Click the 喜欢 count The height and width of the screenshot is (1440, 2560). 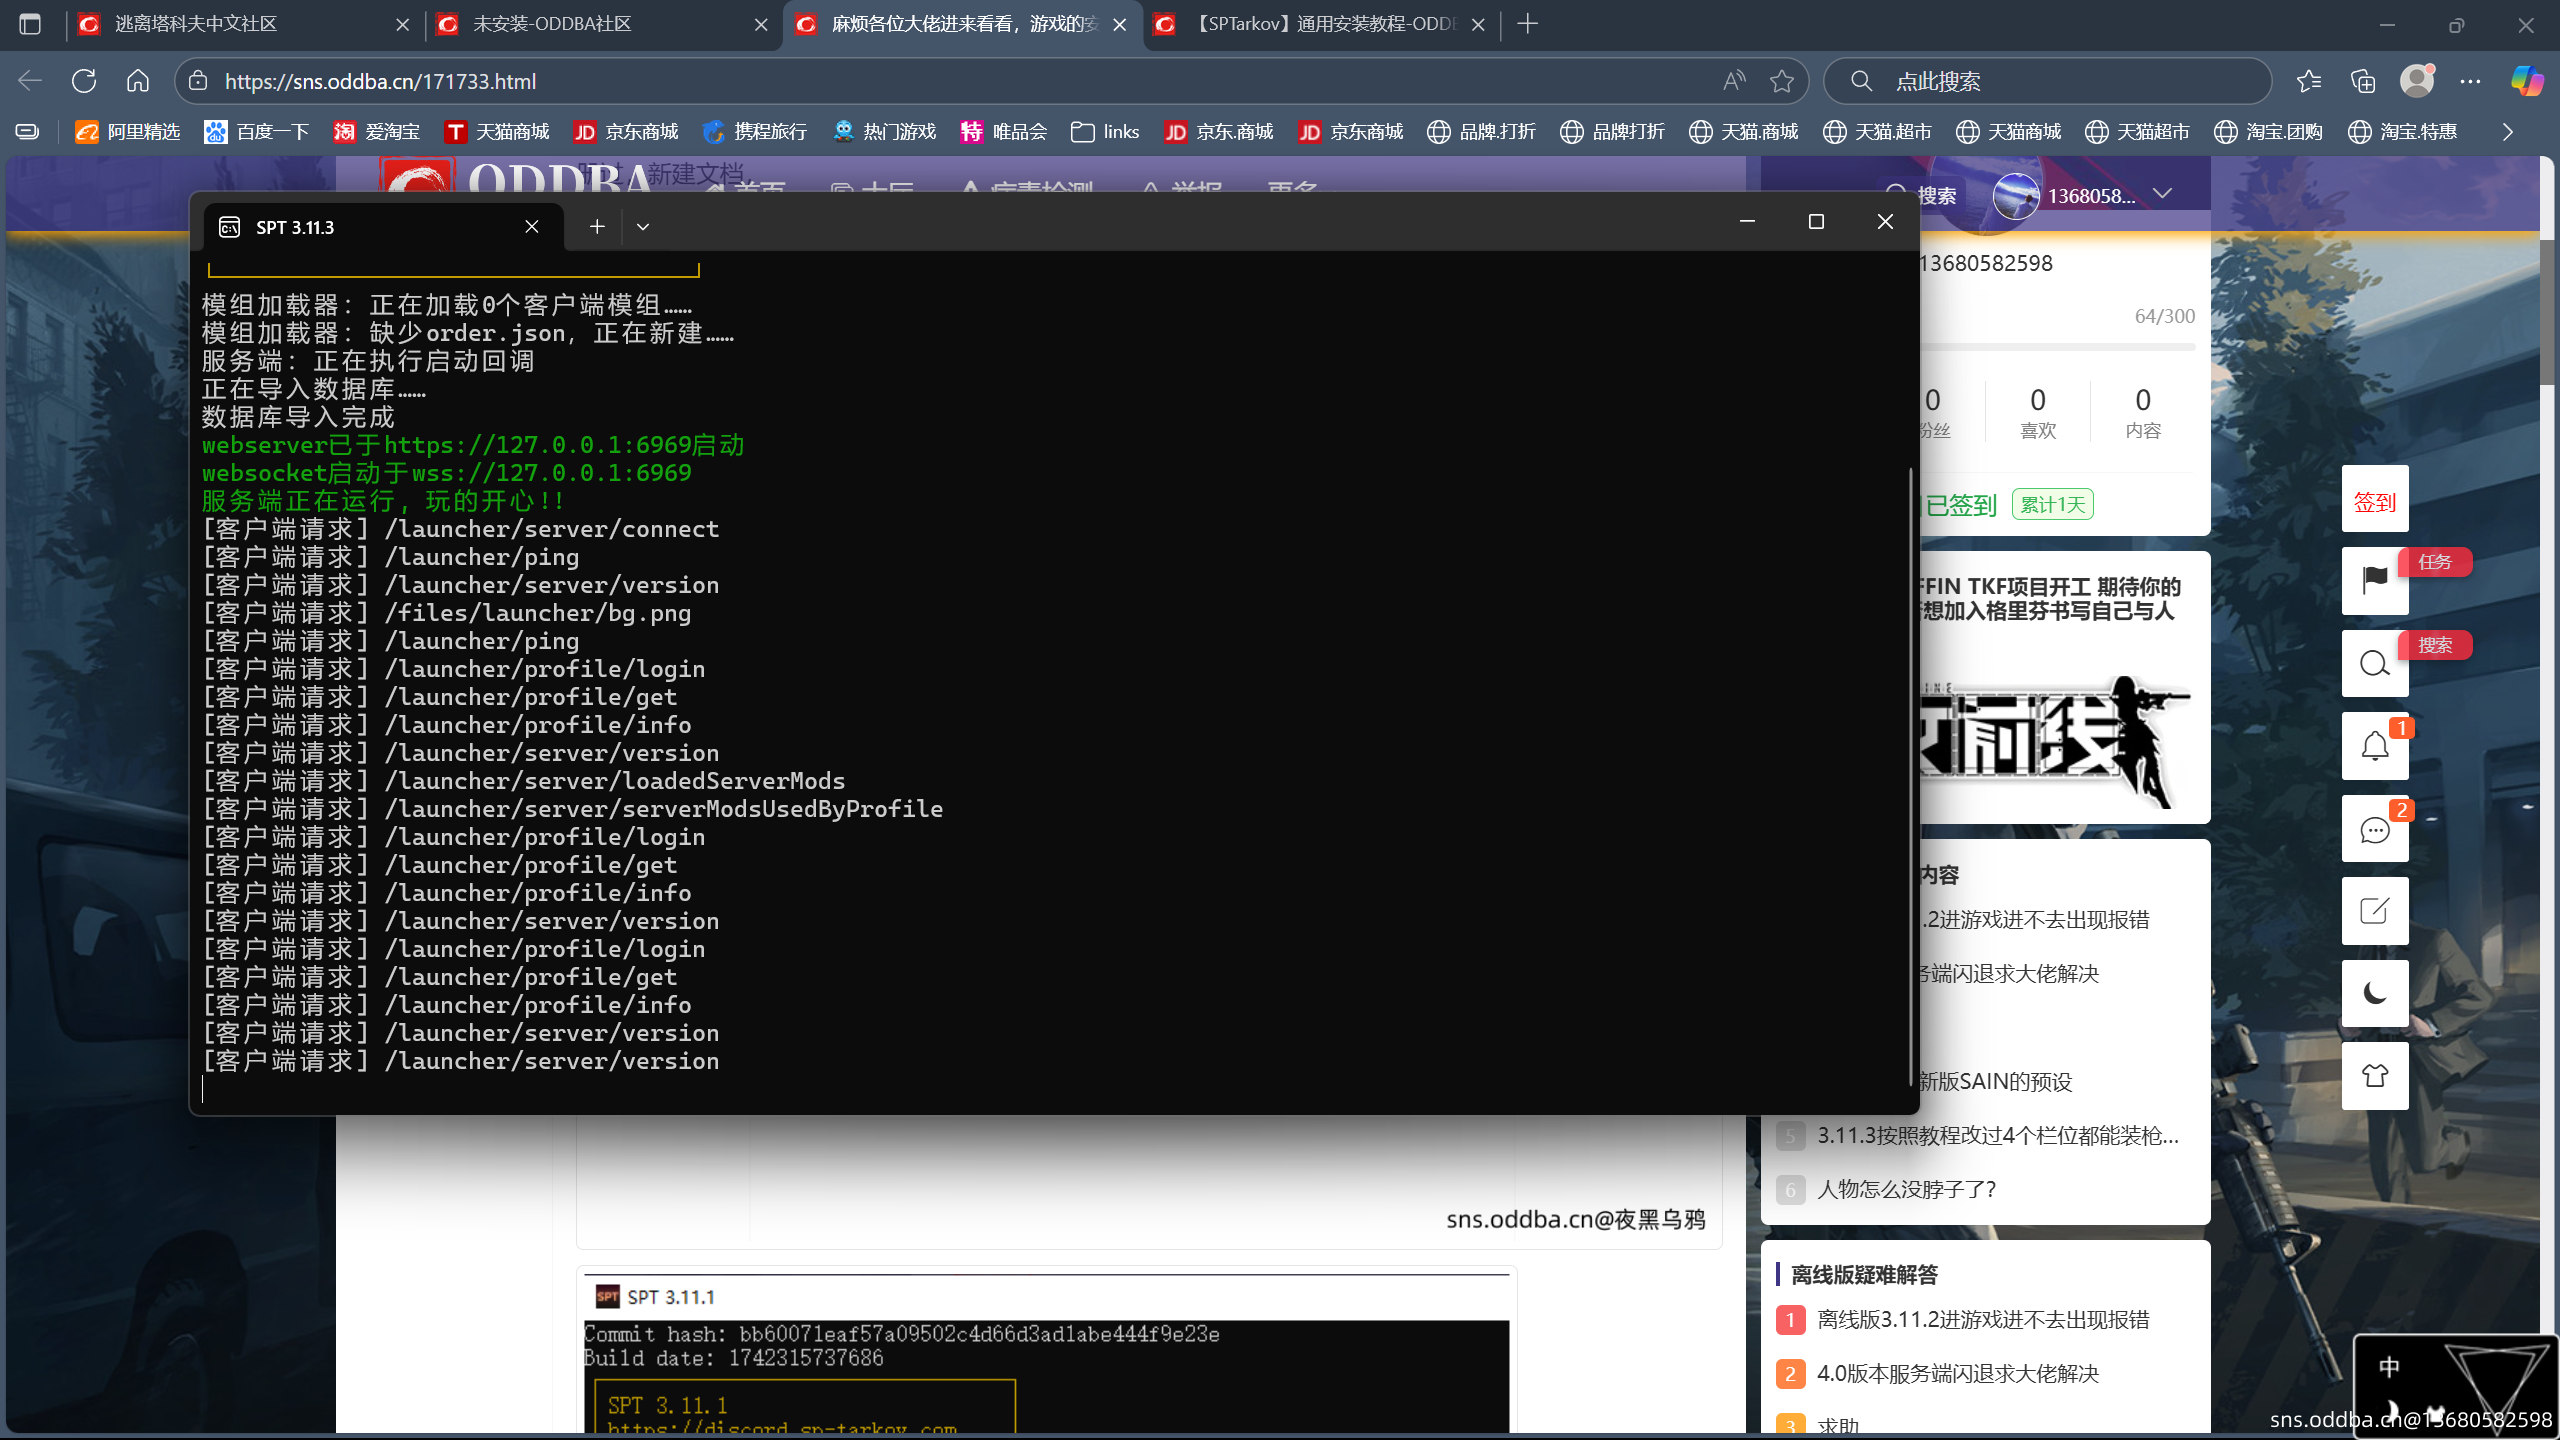2038,413
